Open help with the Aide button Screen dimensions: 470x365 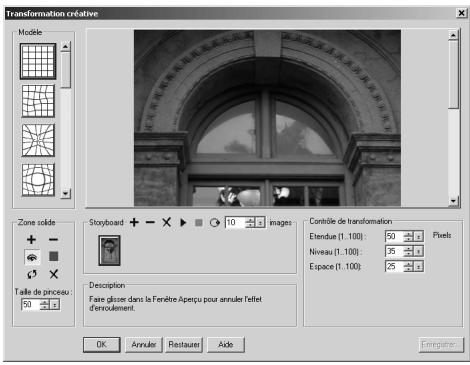pos(226,345)
